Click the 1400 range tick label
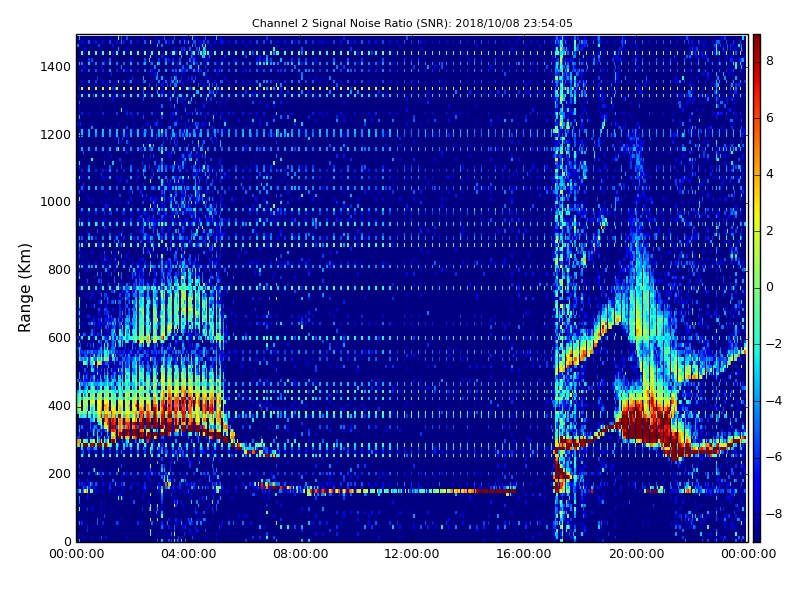 click(56, 67)
